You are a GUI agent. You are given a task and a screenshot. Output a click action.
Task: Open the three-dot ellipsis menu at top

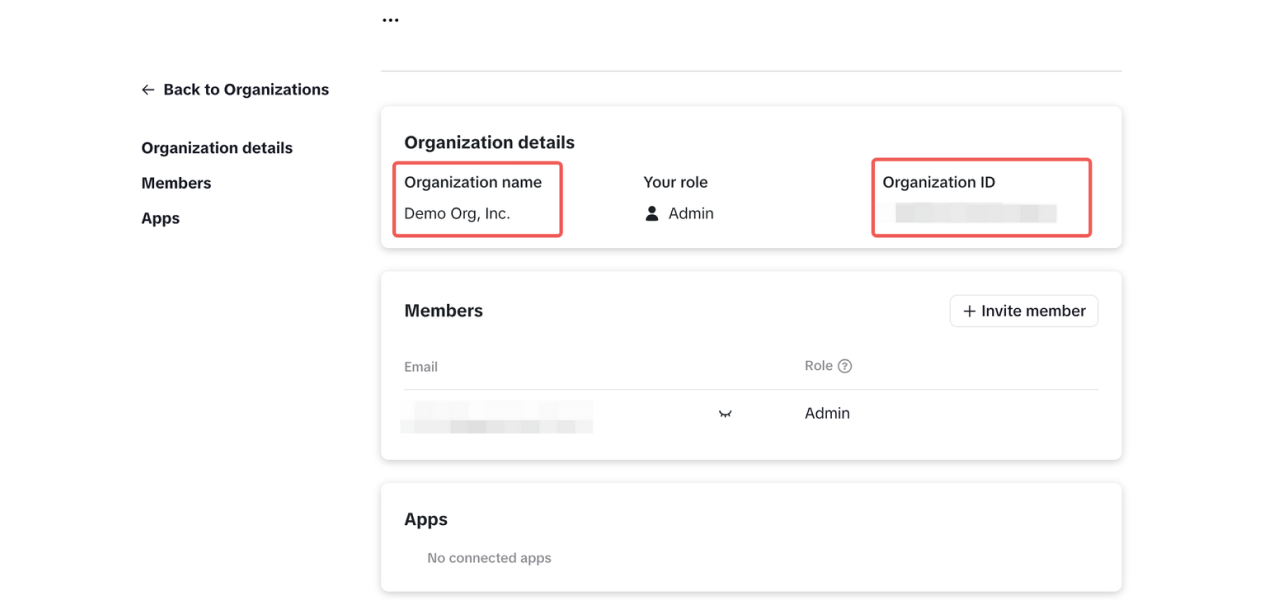pos(390,20)
